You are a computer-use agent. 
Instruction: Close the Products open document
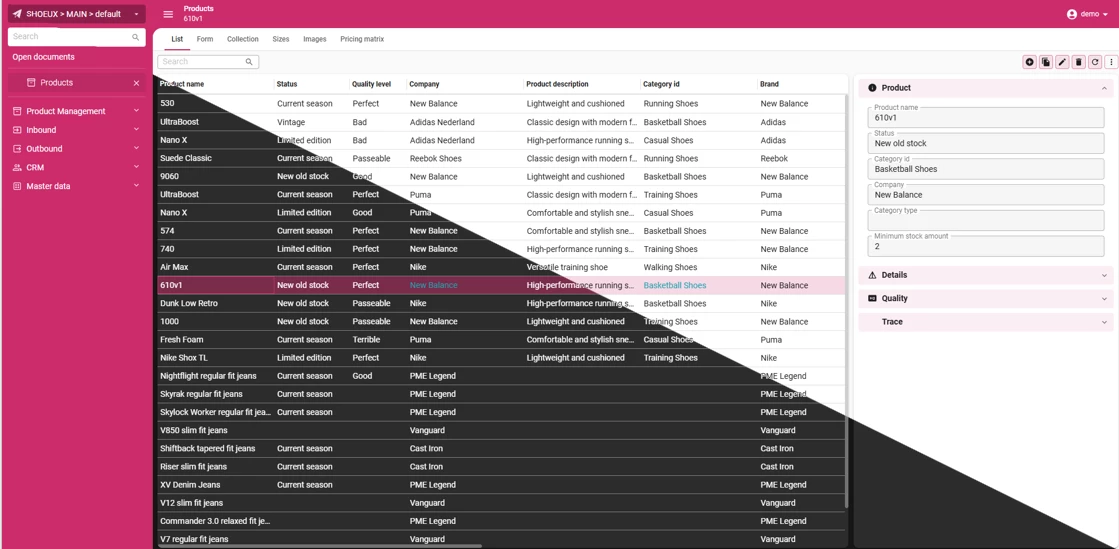[136, 83]
